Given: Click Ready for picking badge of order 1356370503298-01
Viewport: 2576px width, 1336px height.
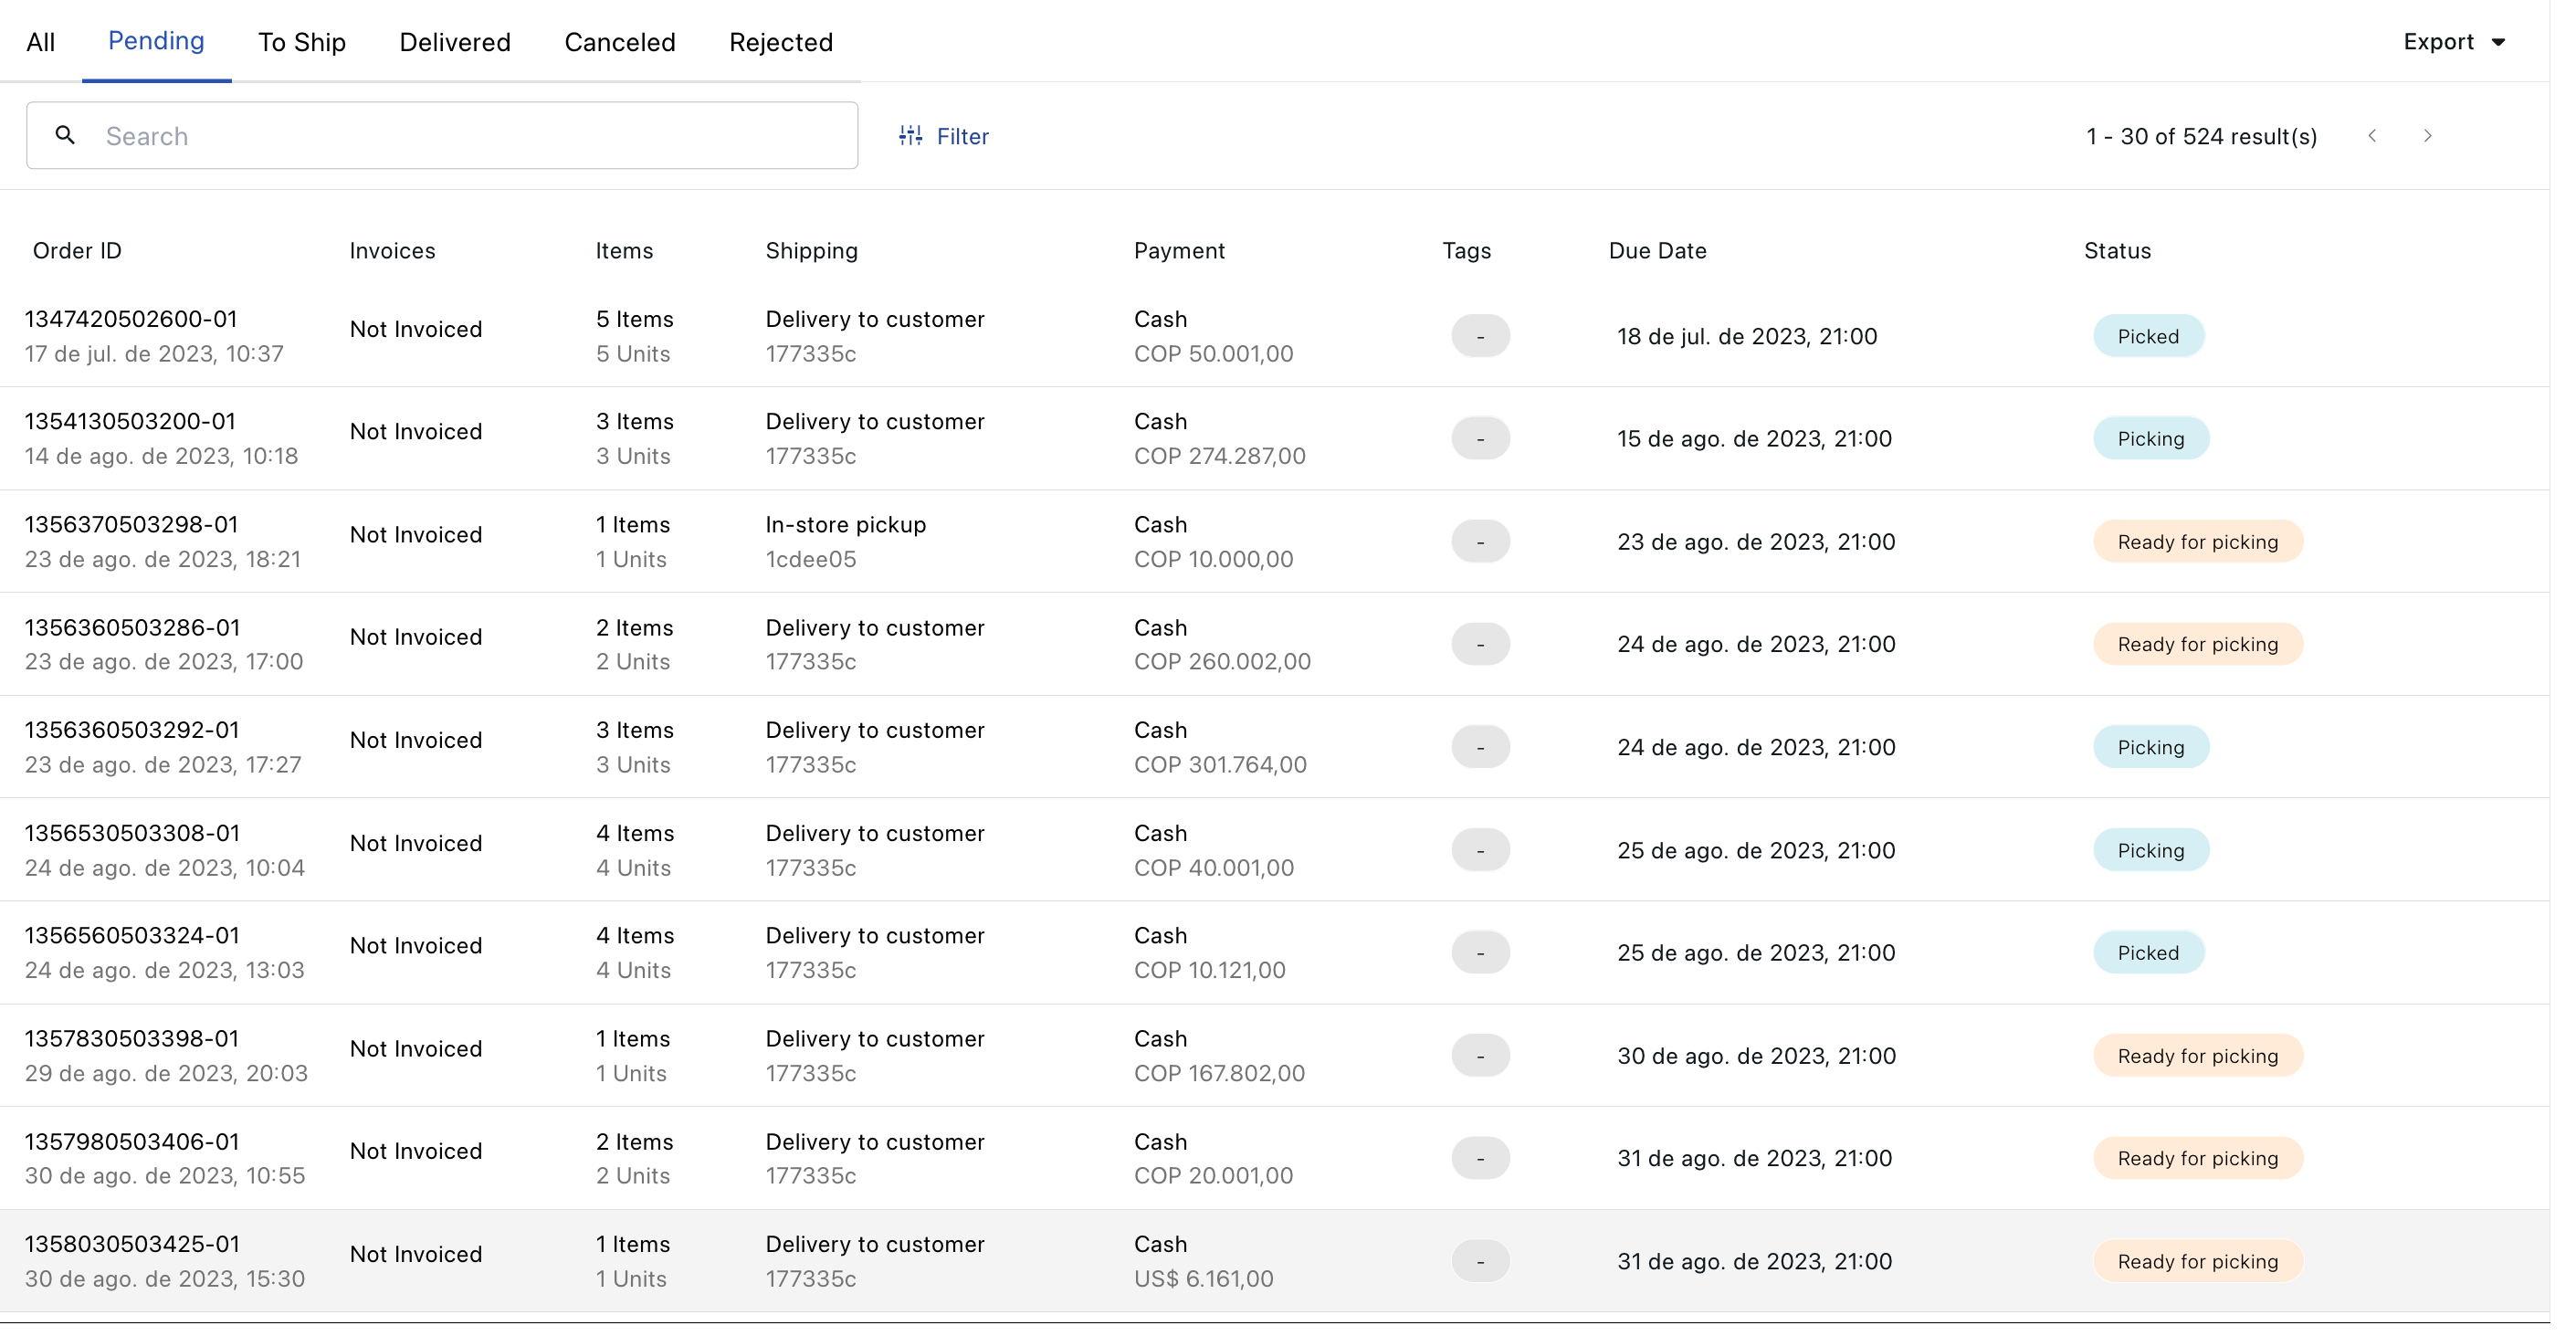Looking at the screenshot, I should (2197, 542).
